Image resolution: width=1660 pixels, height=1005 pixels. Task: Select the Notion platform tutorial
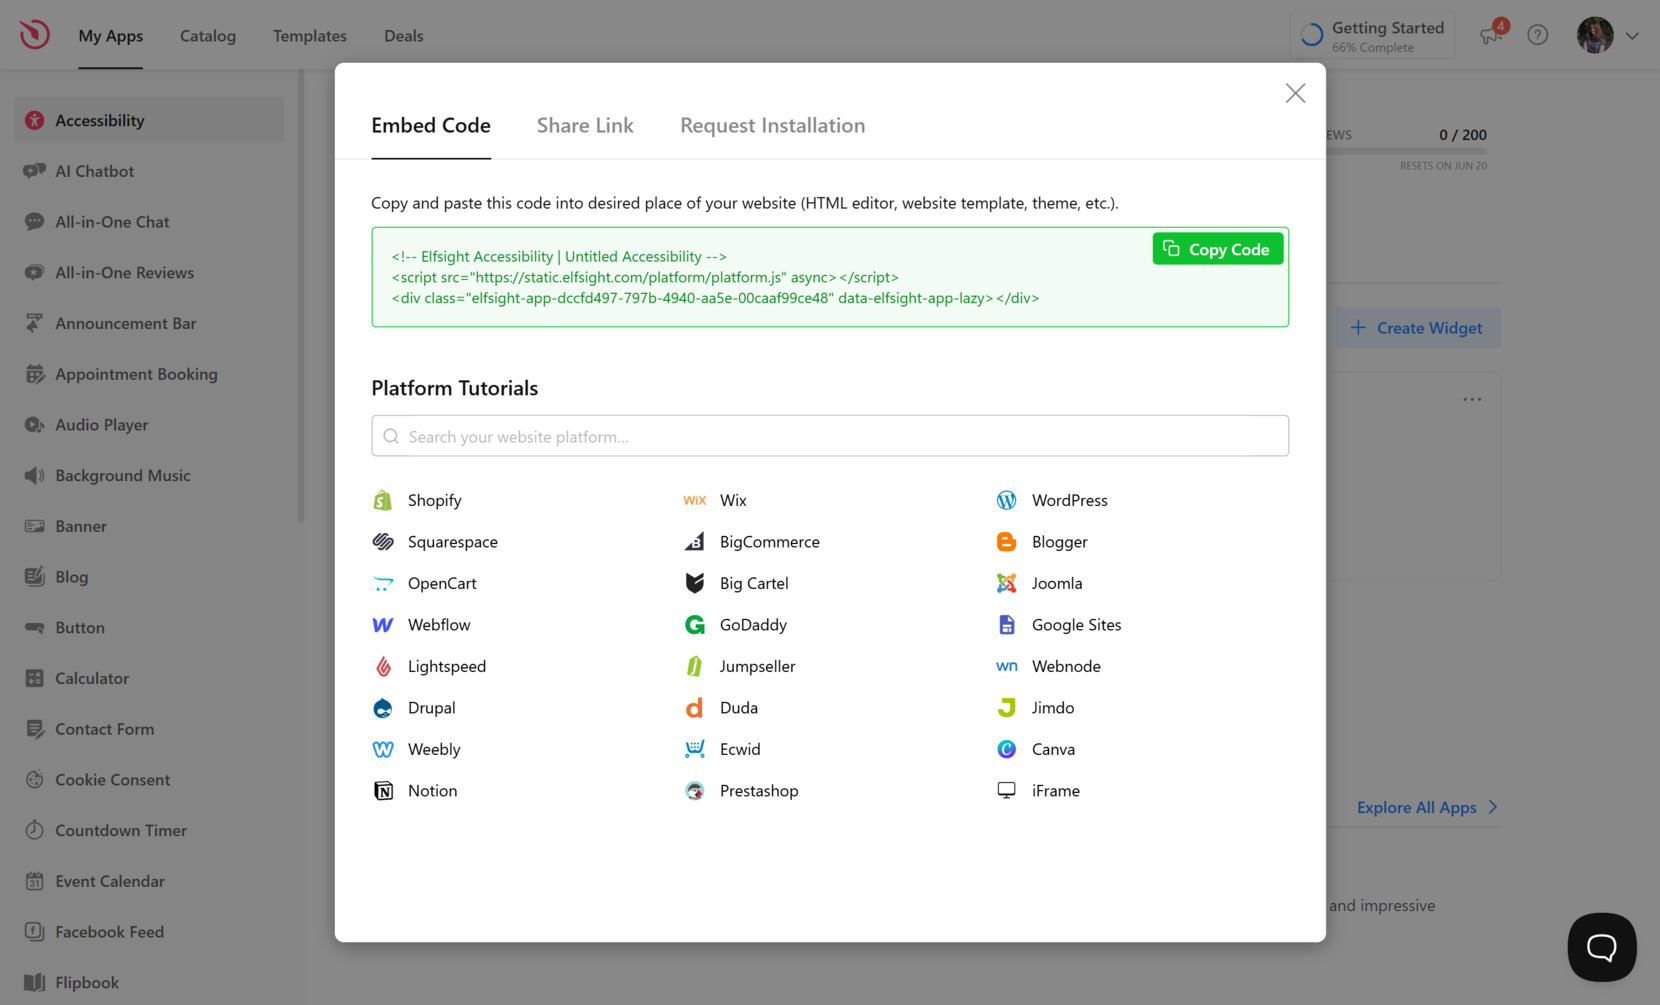pos(432,790)
